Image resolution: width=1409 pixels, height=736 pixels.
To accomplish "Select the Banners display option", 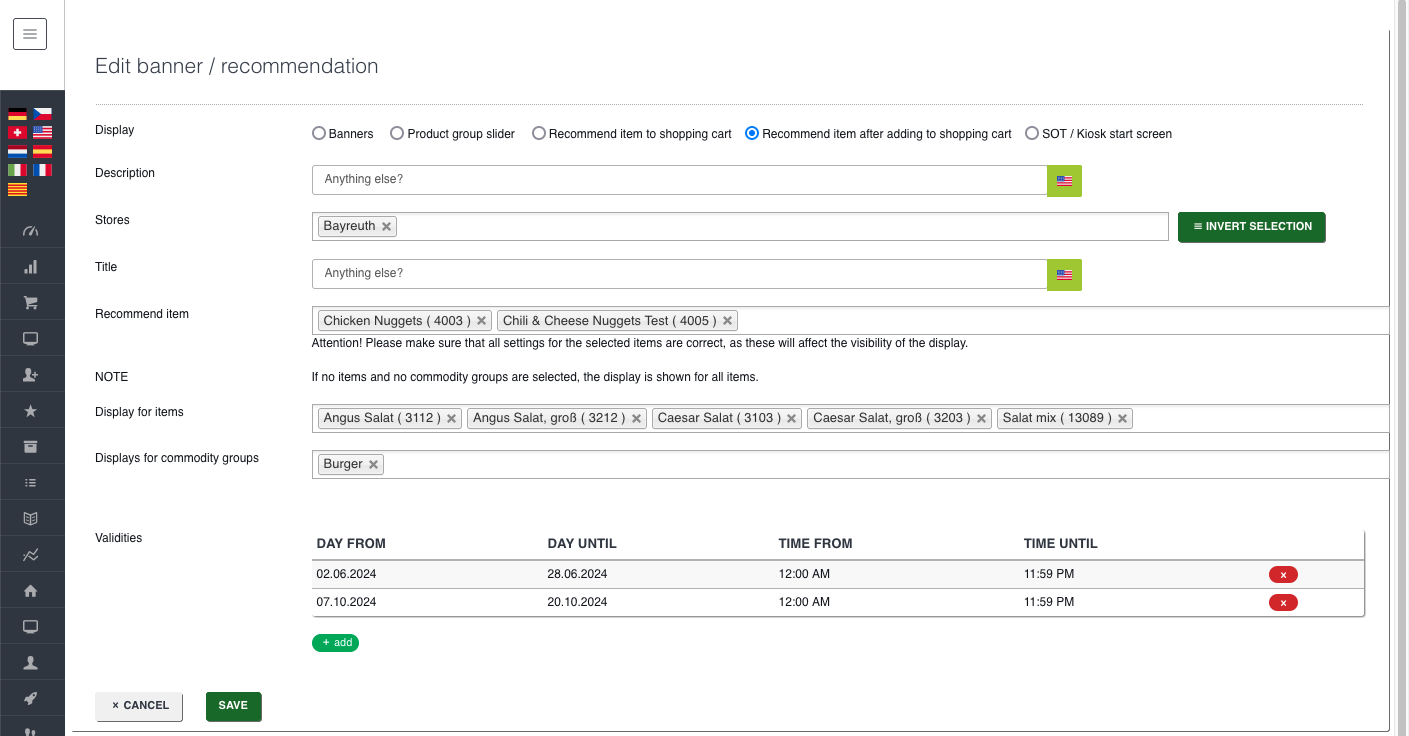I will [x=319, y=133].
